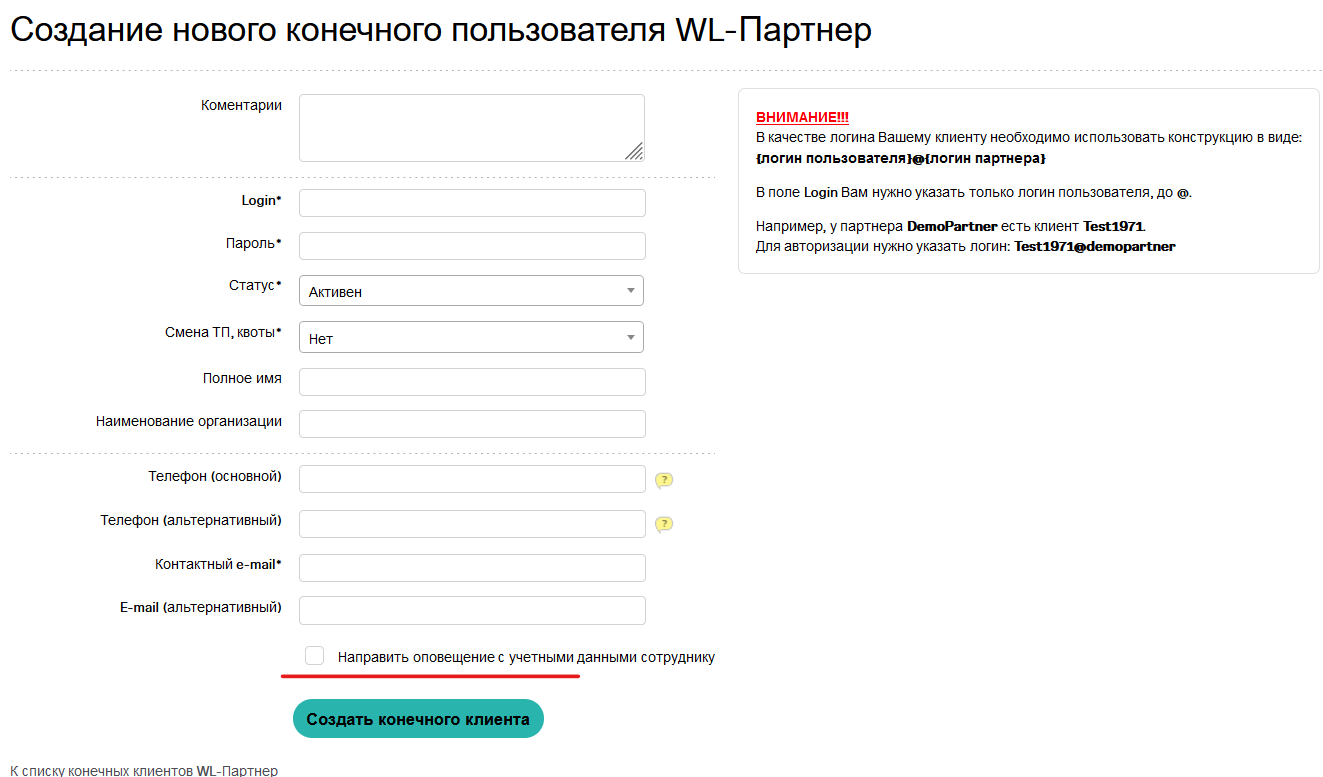Click help icon next to Телефон (основной)
The image size is (1323, 777).
click(664, 480)
